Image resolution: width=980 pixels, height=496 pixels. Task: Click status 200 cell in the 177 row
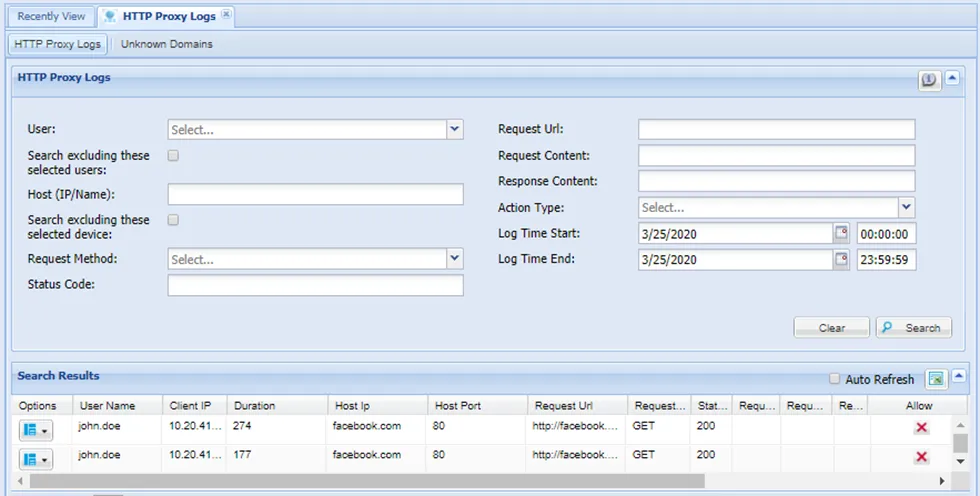point(706,455)
